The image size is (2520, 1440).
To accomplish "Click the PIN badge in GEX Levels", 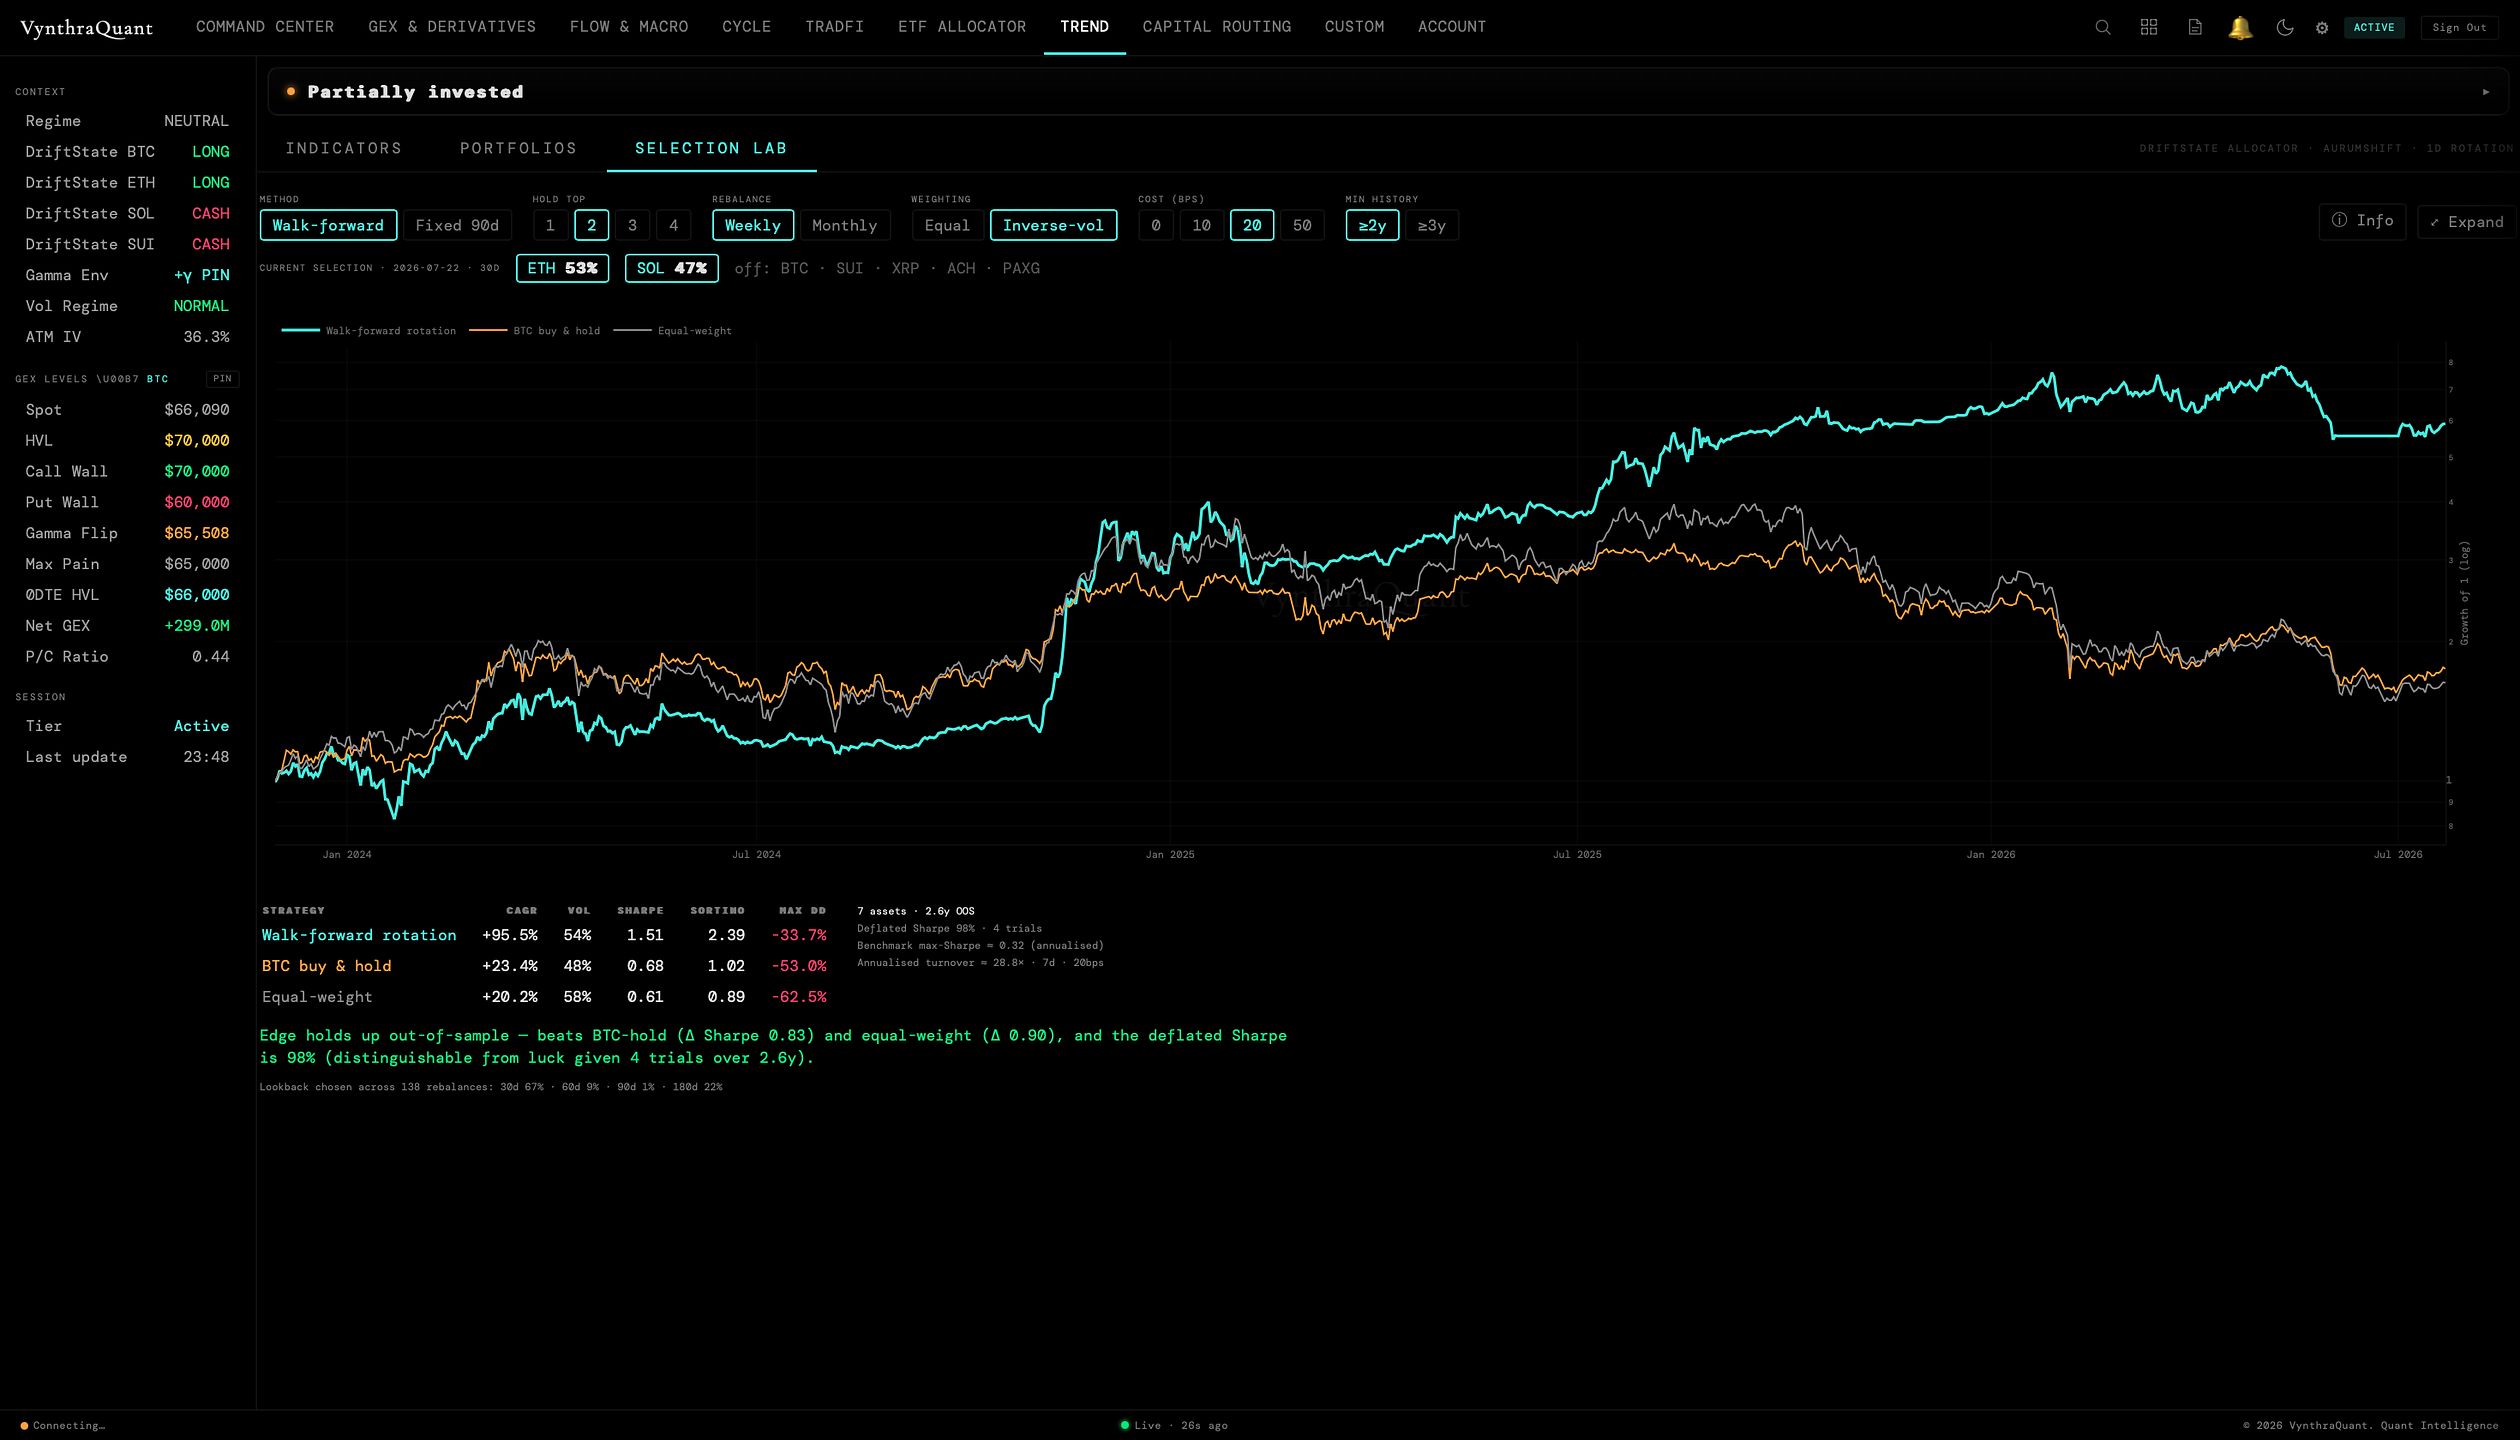I will [222, 379].
